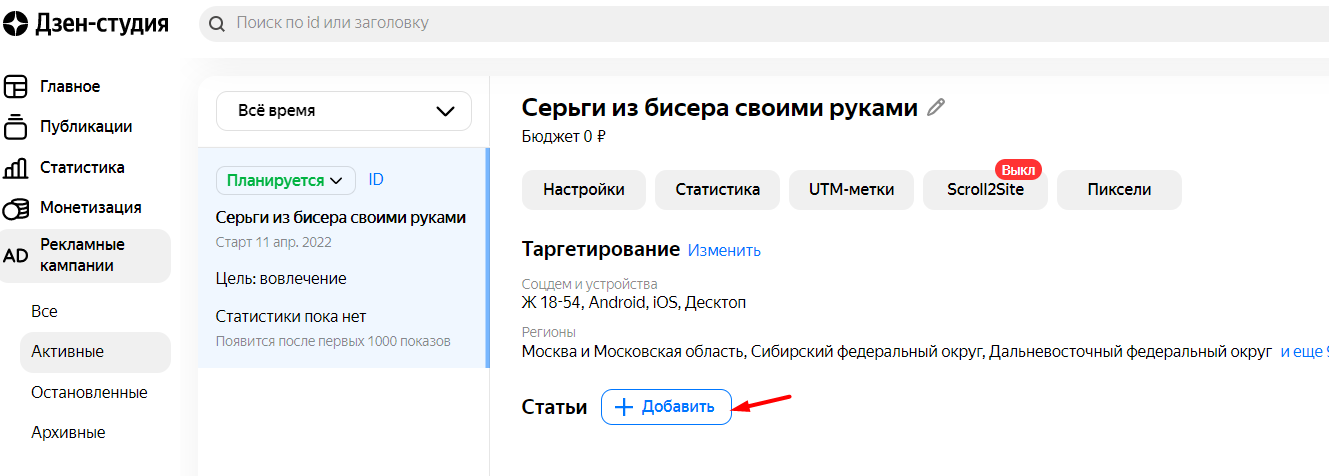Open Статистика in left sidebar

(82, 167)
